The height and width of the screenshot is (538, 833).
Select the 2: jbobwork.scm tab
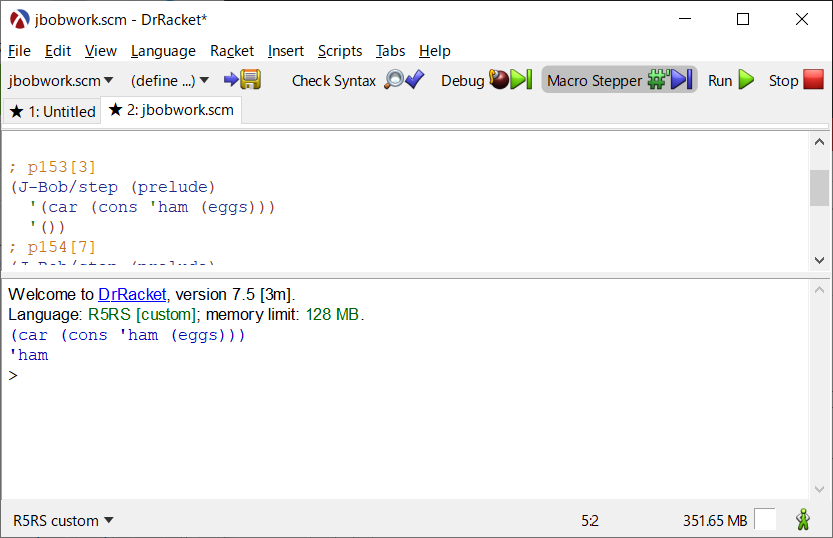click(171, 110)
